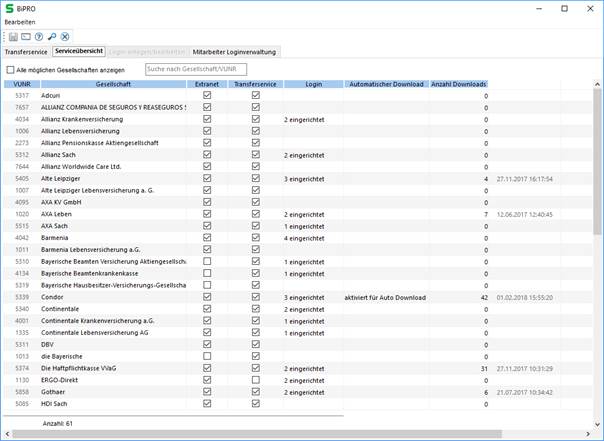Viewport: 604px width, 441px height.
Task: Sort by the VUNR column header
Action: 22,84
